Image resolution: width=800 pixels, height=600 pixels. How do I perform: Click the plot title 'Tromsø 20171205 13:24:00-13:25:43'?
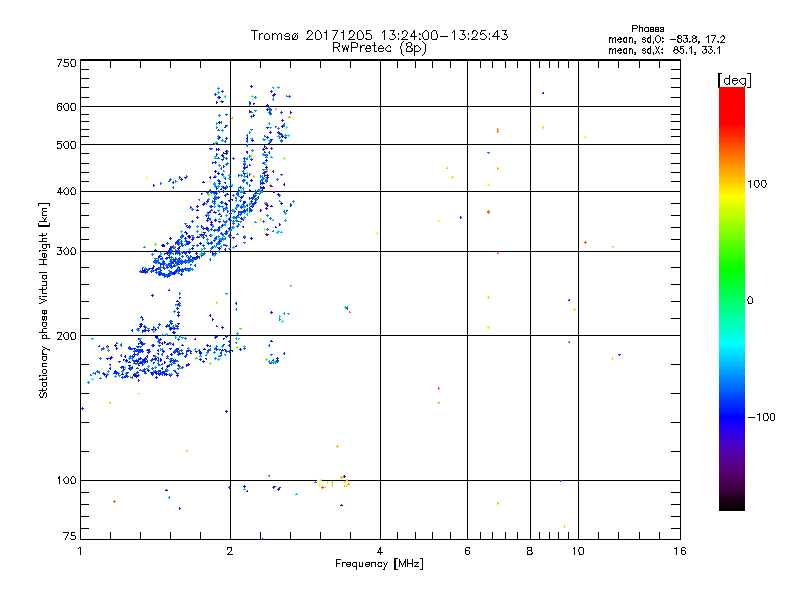click(x=379, y=35)
